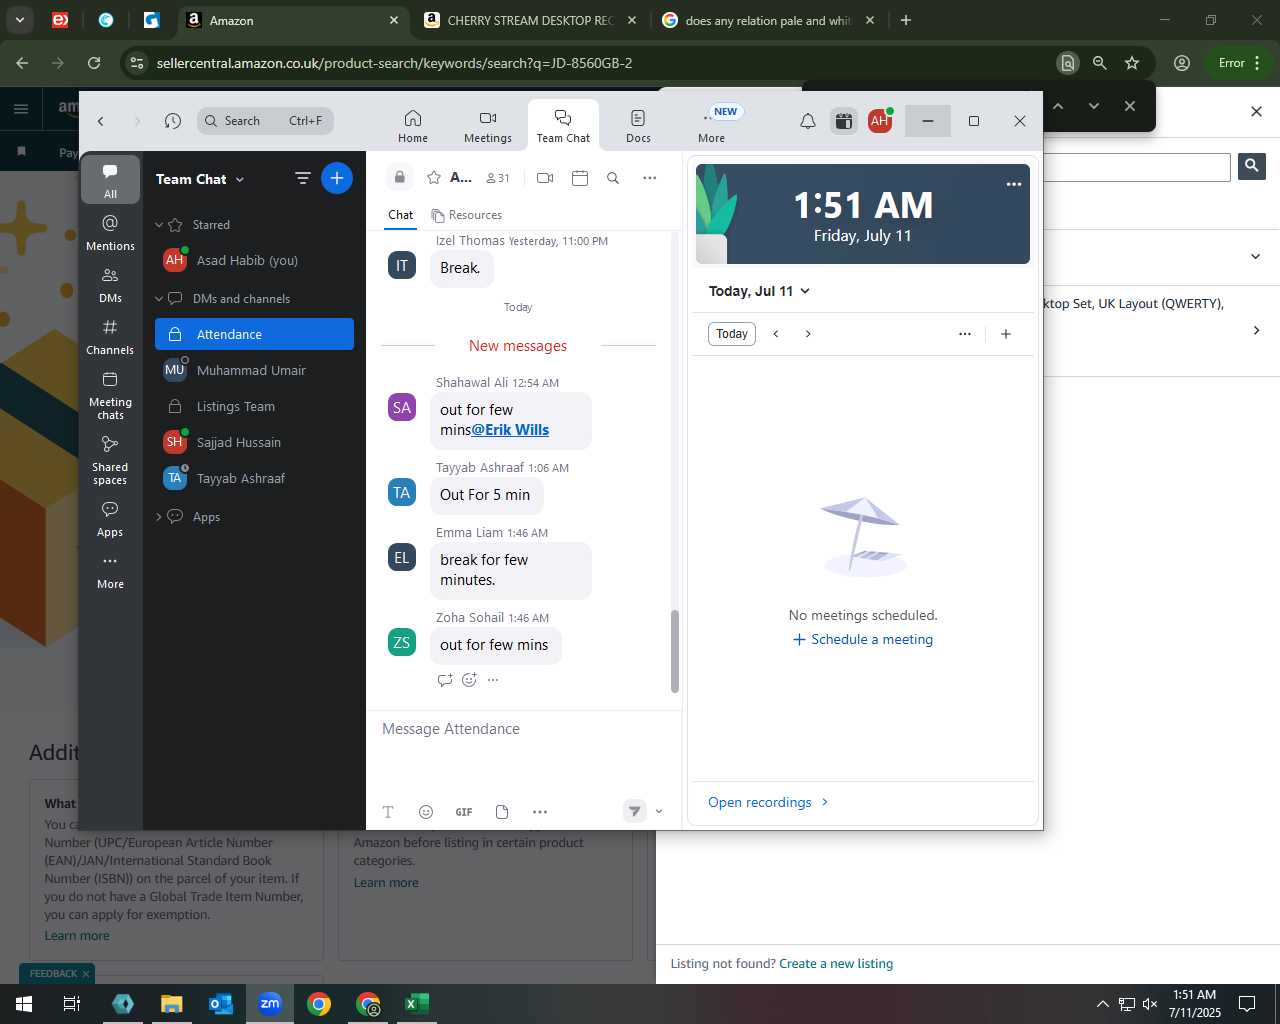Open Meeting chats in the sidebar
This screenshot has width=1280, height=1024.
coord(110,395)
